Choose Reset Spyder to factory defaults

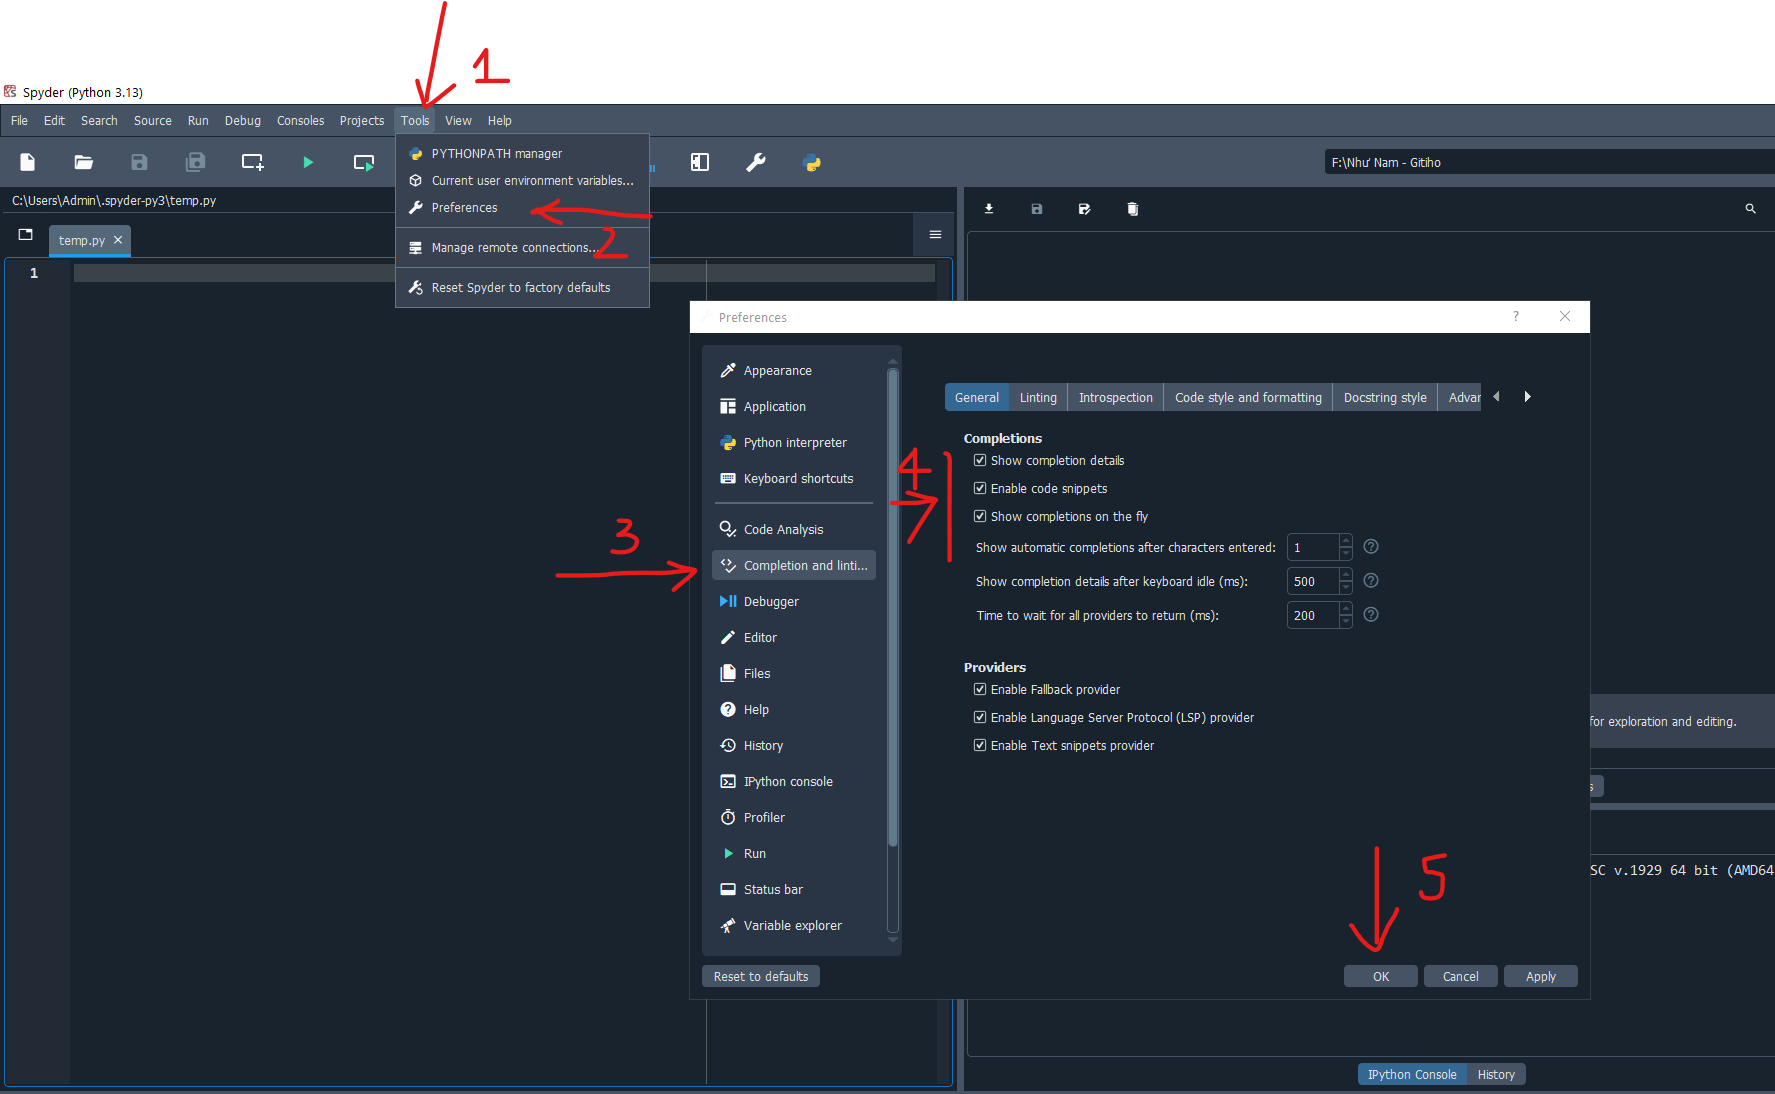522,287
